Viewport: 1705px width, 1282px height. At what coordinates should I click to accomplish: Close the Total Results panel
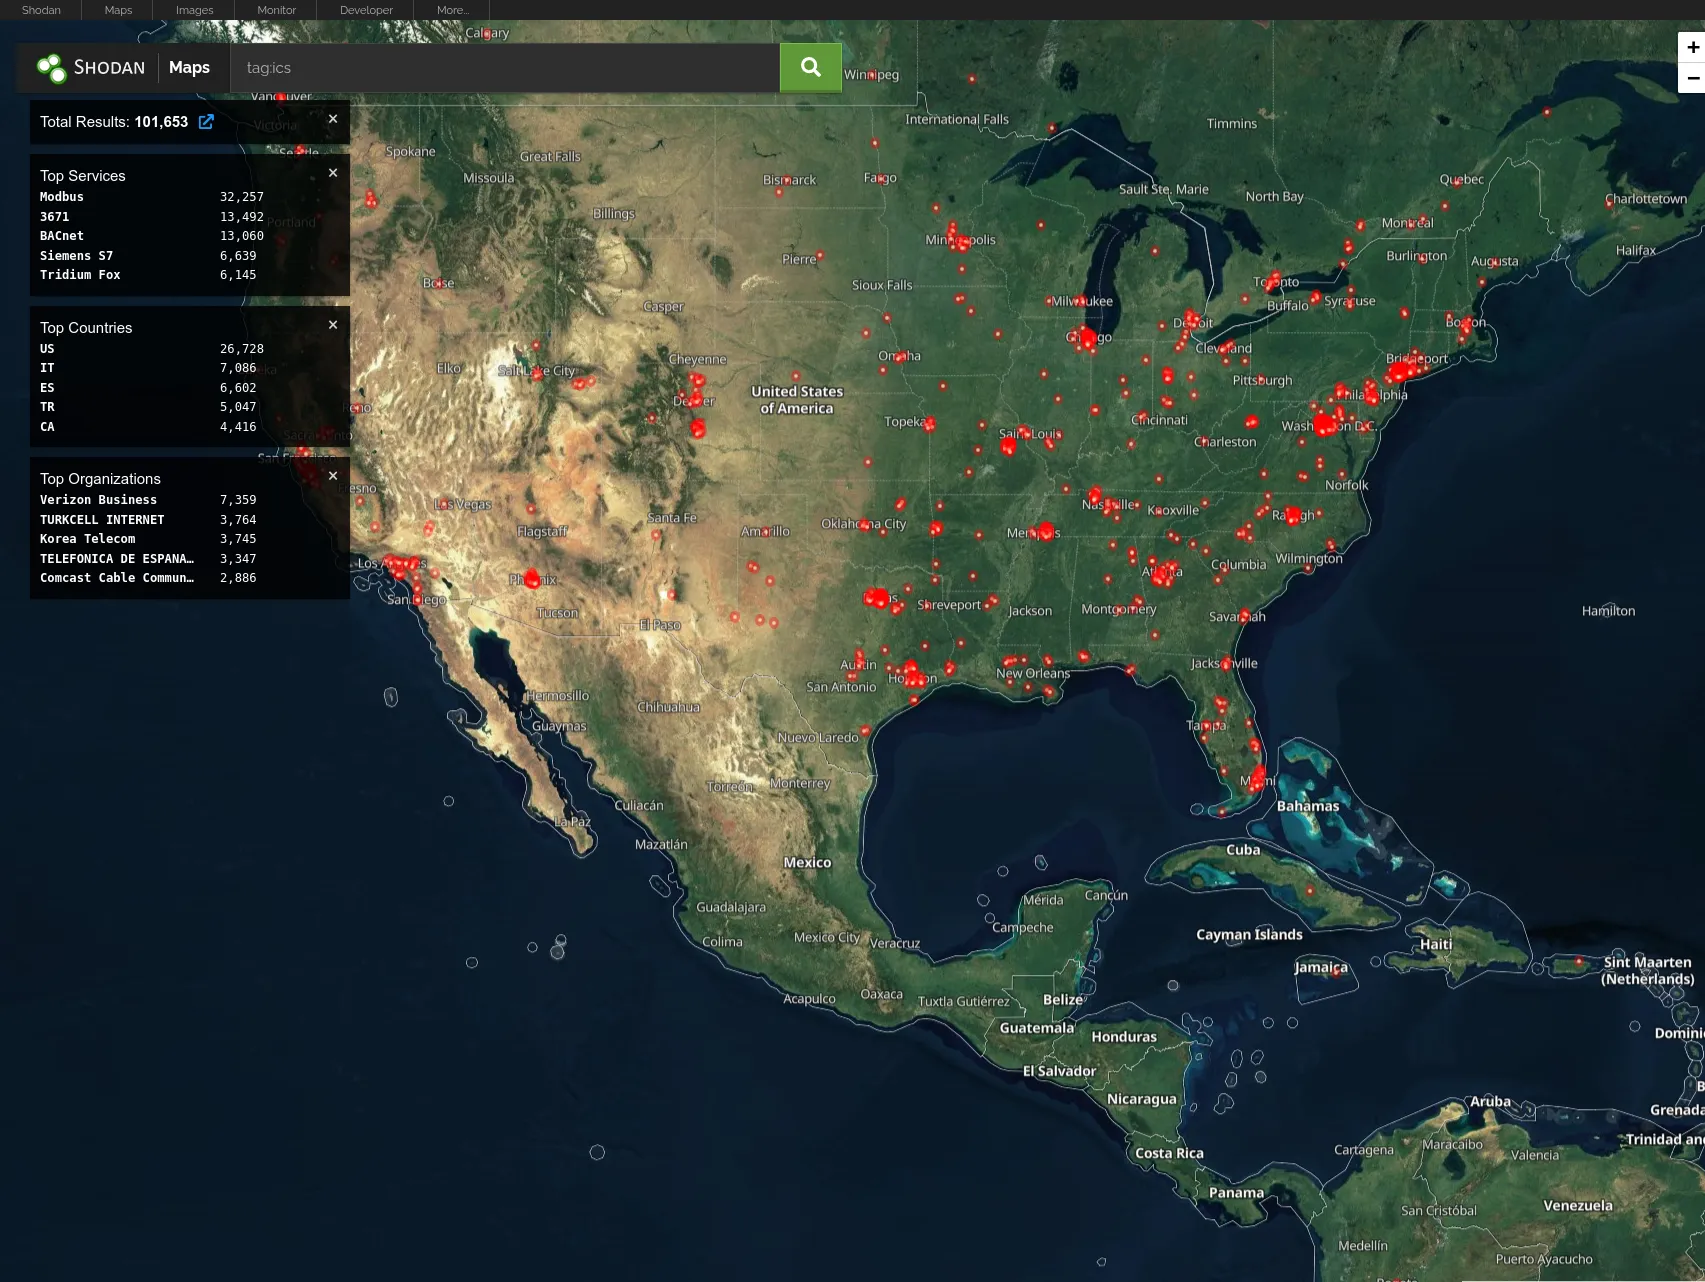click(333, 118)
